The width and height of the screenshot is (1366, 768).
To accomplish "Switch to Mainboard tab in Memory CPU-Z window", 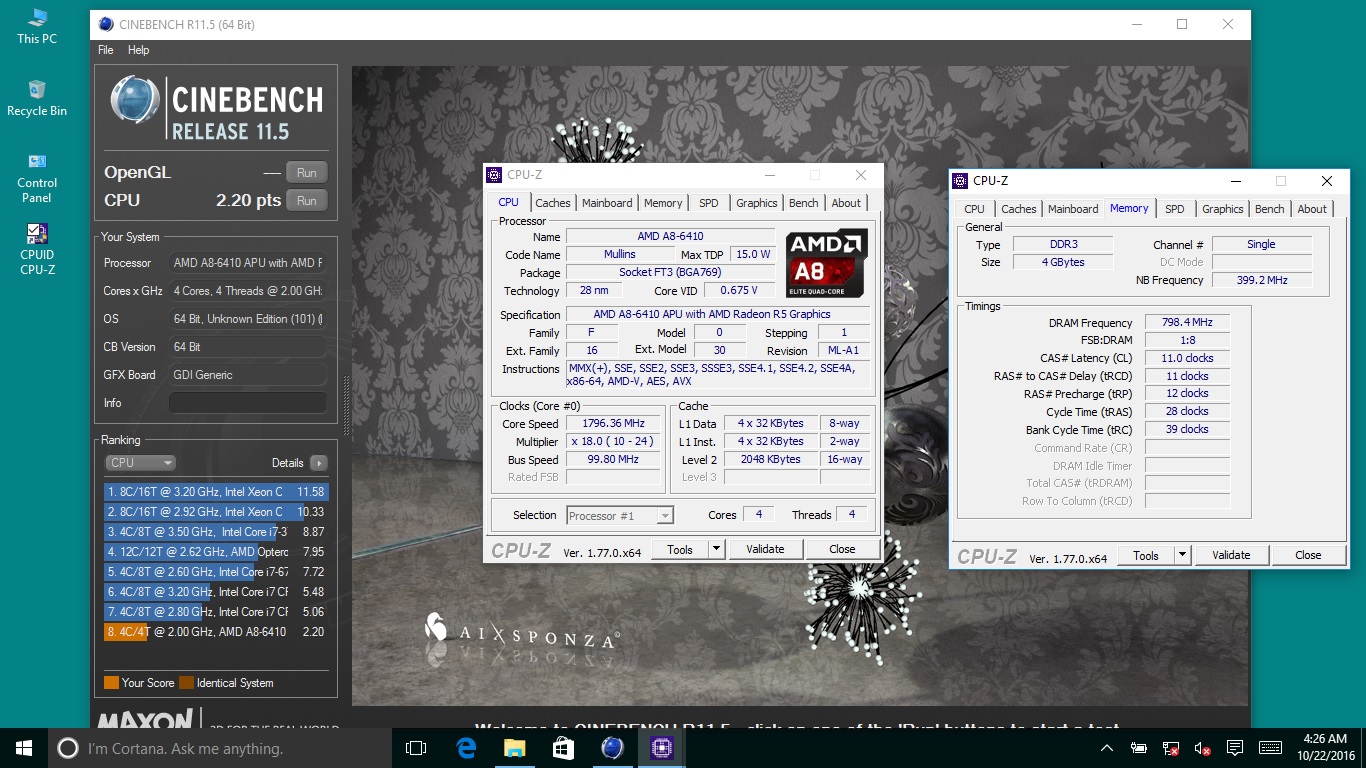I will coord(1073,209).
